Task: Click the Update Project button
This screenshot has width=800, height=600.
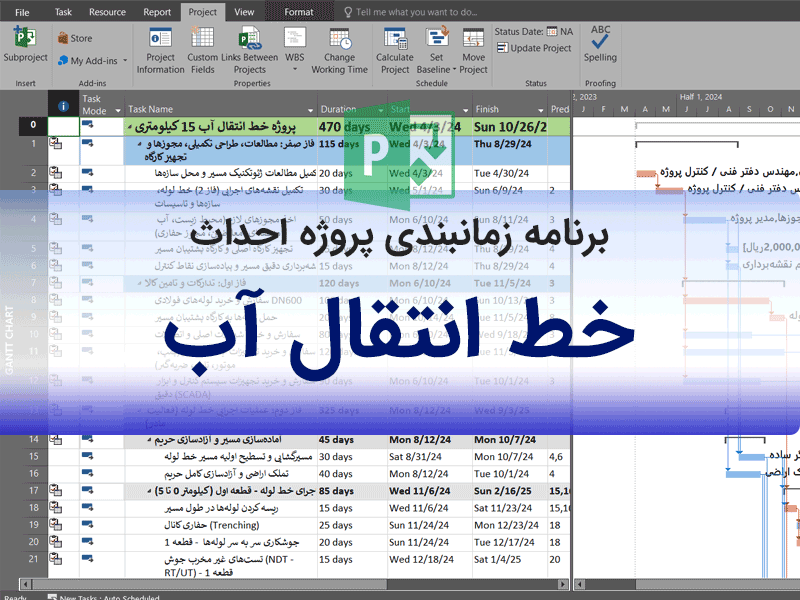Action: [x=535, y=48]
